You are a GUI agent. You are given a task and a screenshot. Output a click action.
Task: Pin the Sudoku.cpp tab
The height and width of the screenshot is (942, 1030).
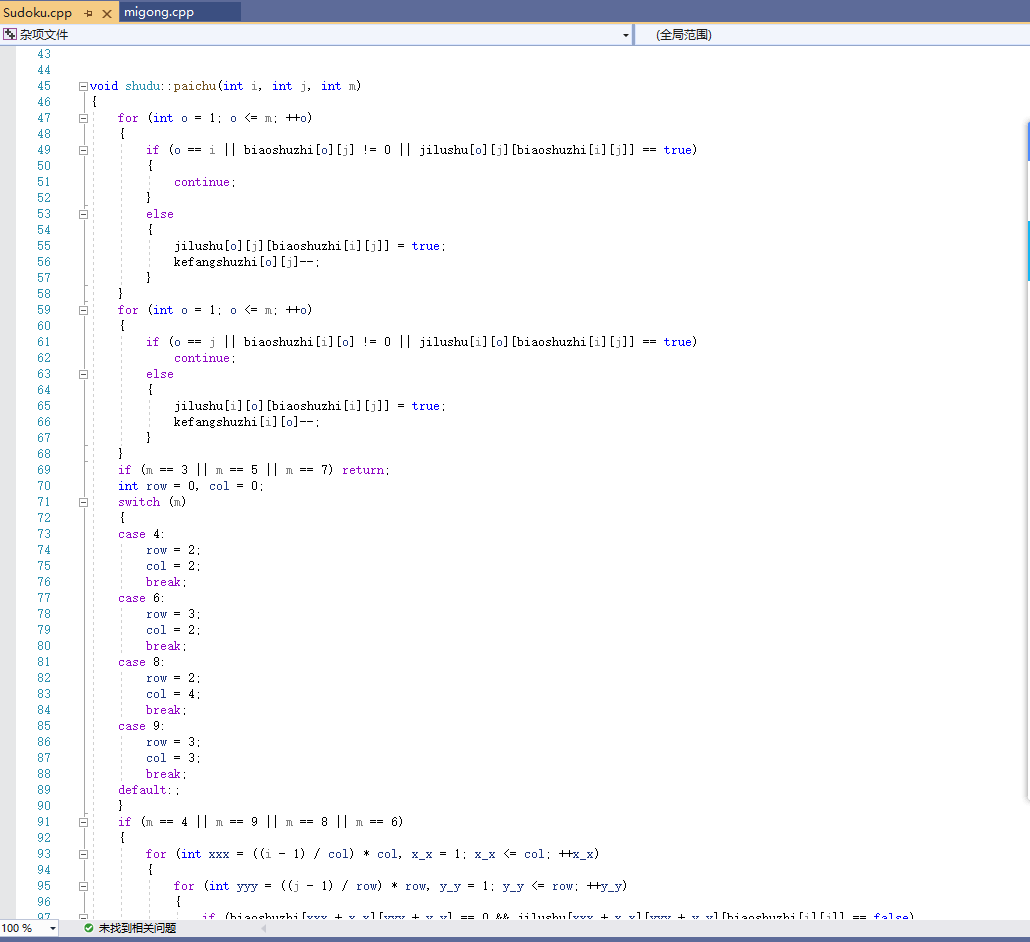pos(89,13)
